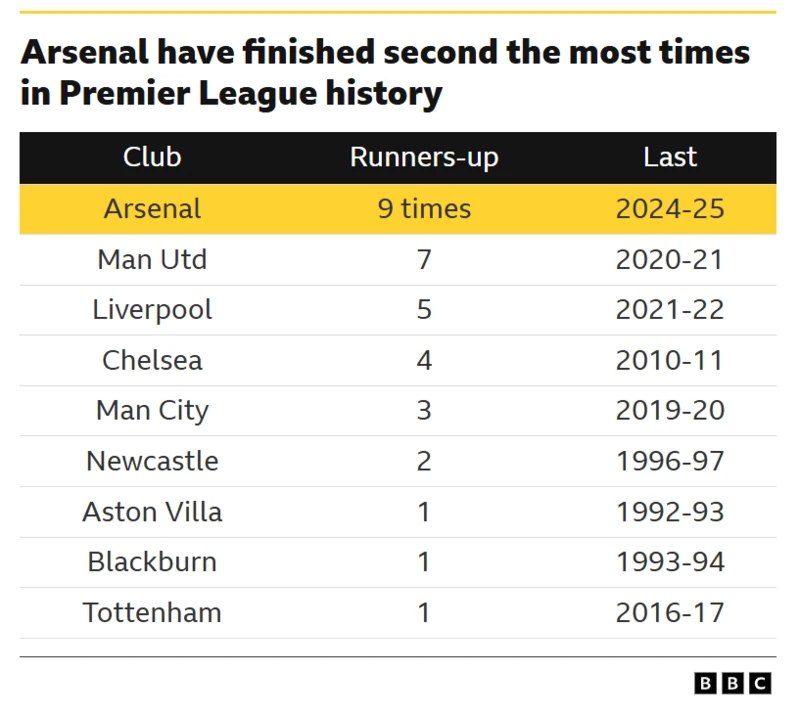Click the Club column header

tap(152, 157)
